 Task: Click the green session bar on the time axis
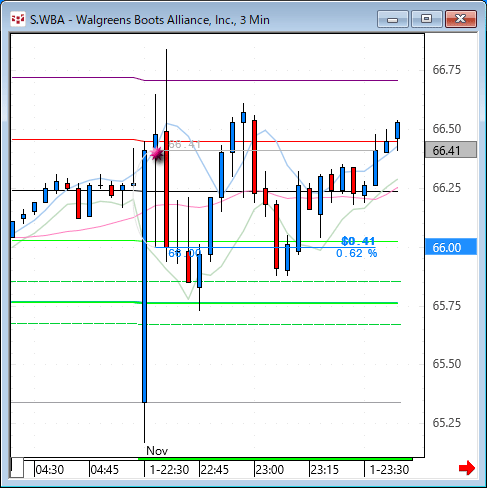(x=275, y=459)
